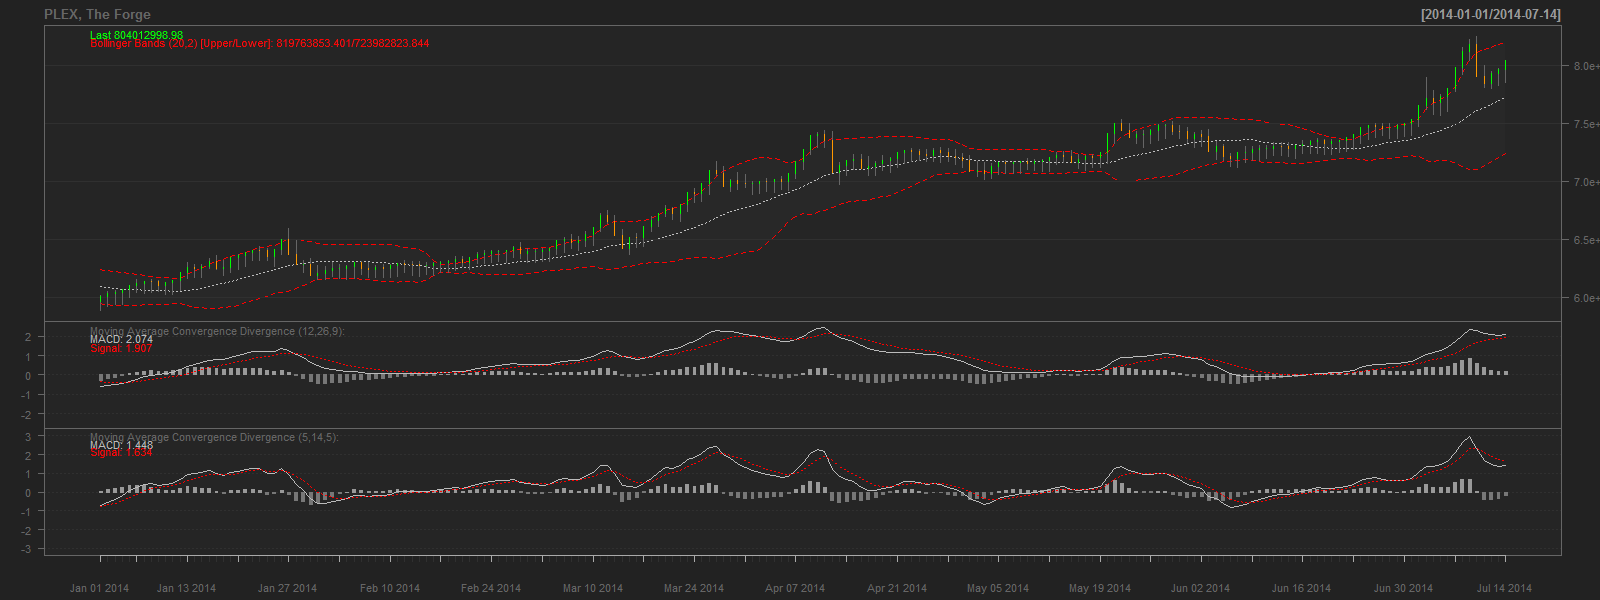This screenshot has width=1600, height=600.
Task: Click the 'Last 804012998.98' price label
Action: coord(136,35)
